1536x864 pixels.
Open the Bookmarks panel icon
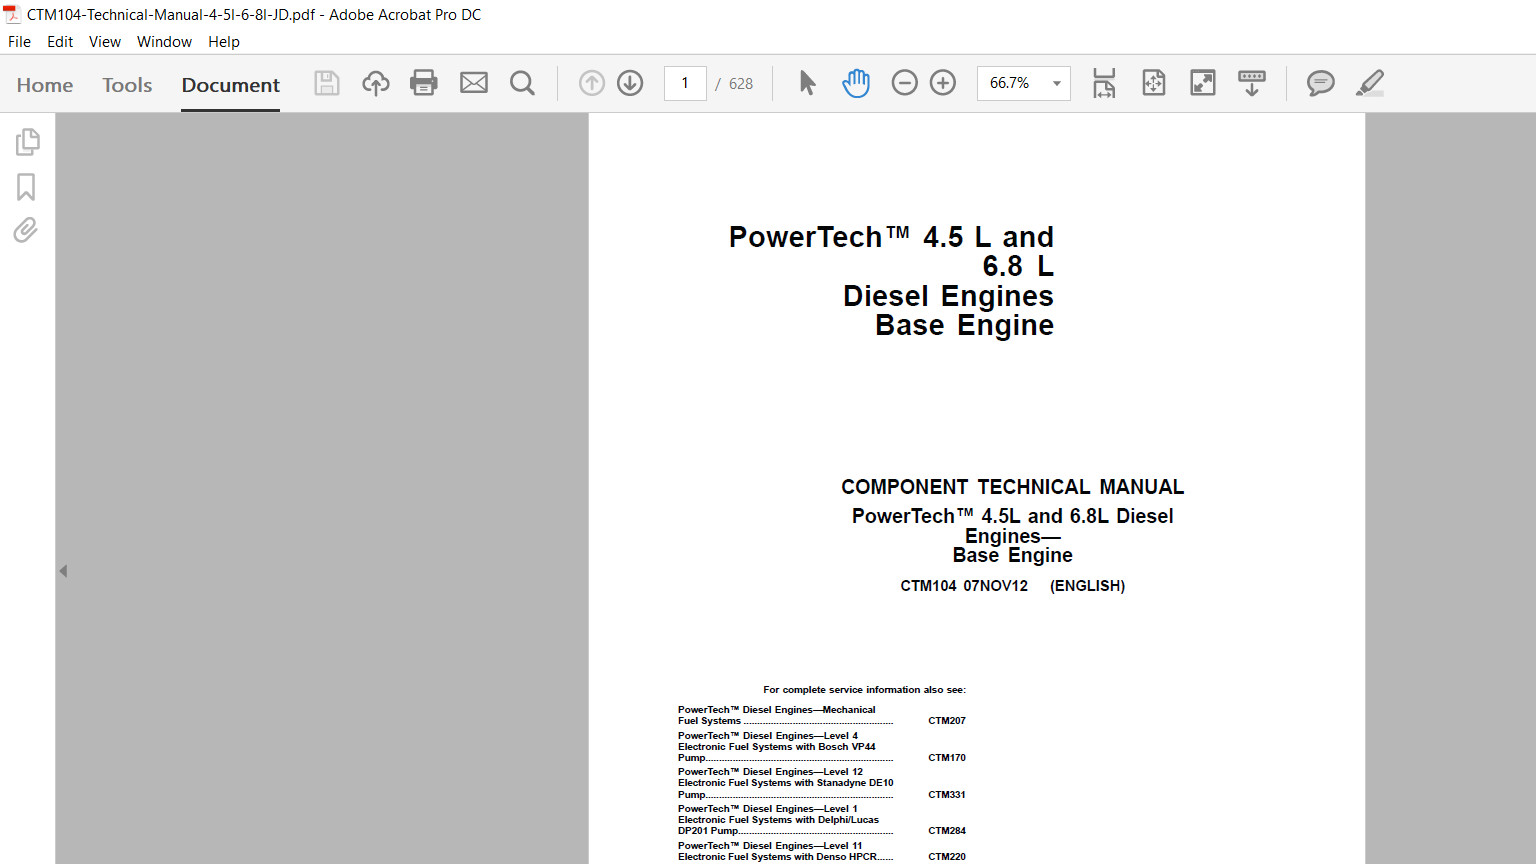[26, 187]
